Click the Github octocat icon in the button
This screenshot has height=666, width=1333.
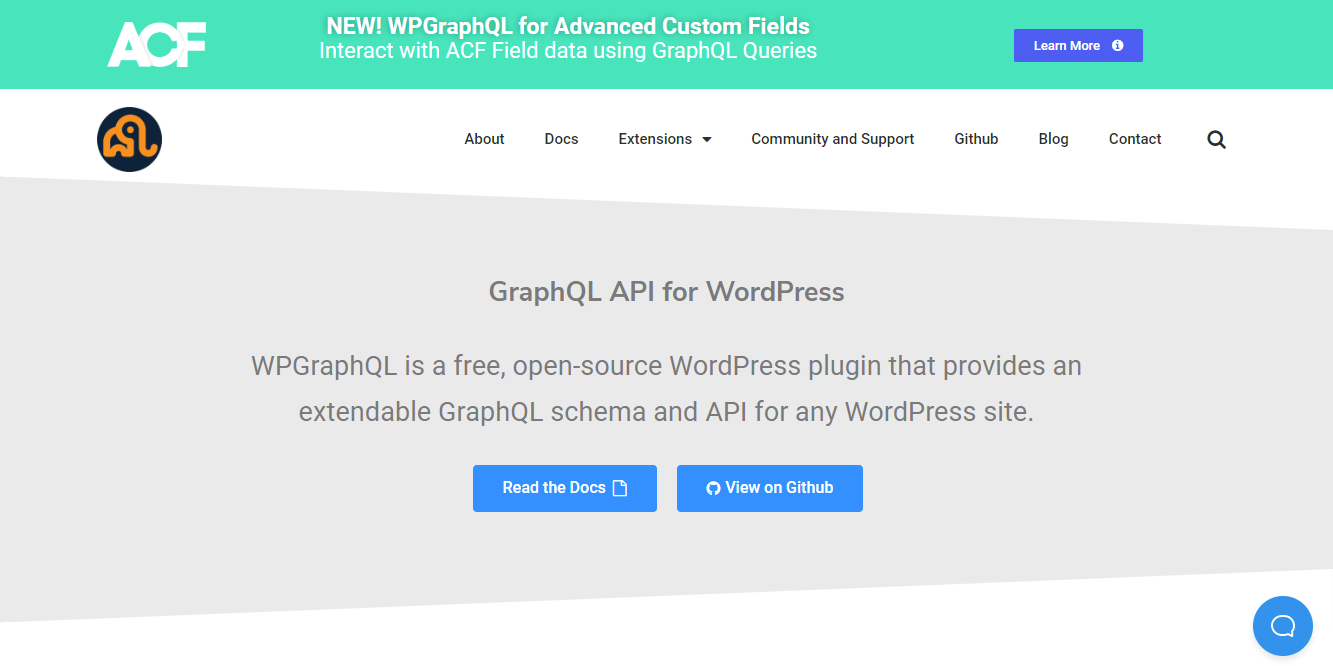tap(713, 488)
